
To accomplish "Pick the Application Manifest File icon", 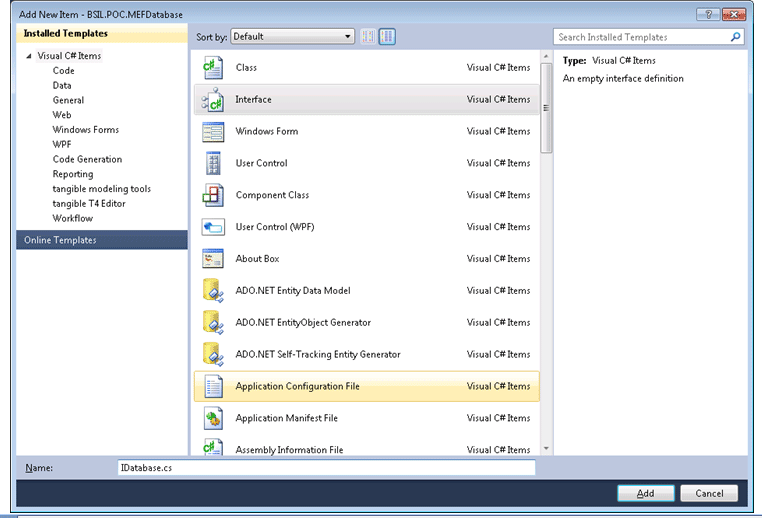I will coord(213,418).
